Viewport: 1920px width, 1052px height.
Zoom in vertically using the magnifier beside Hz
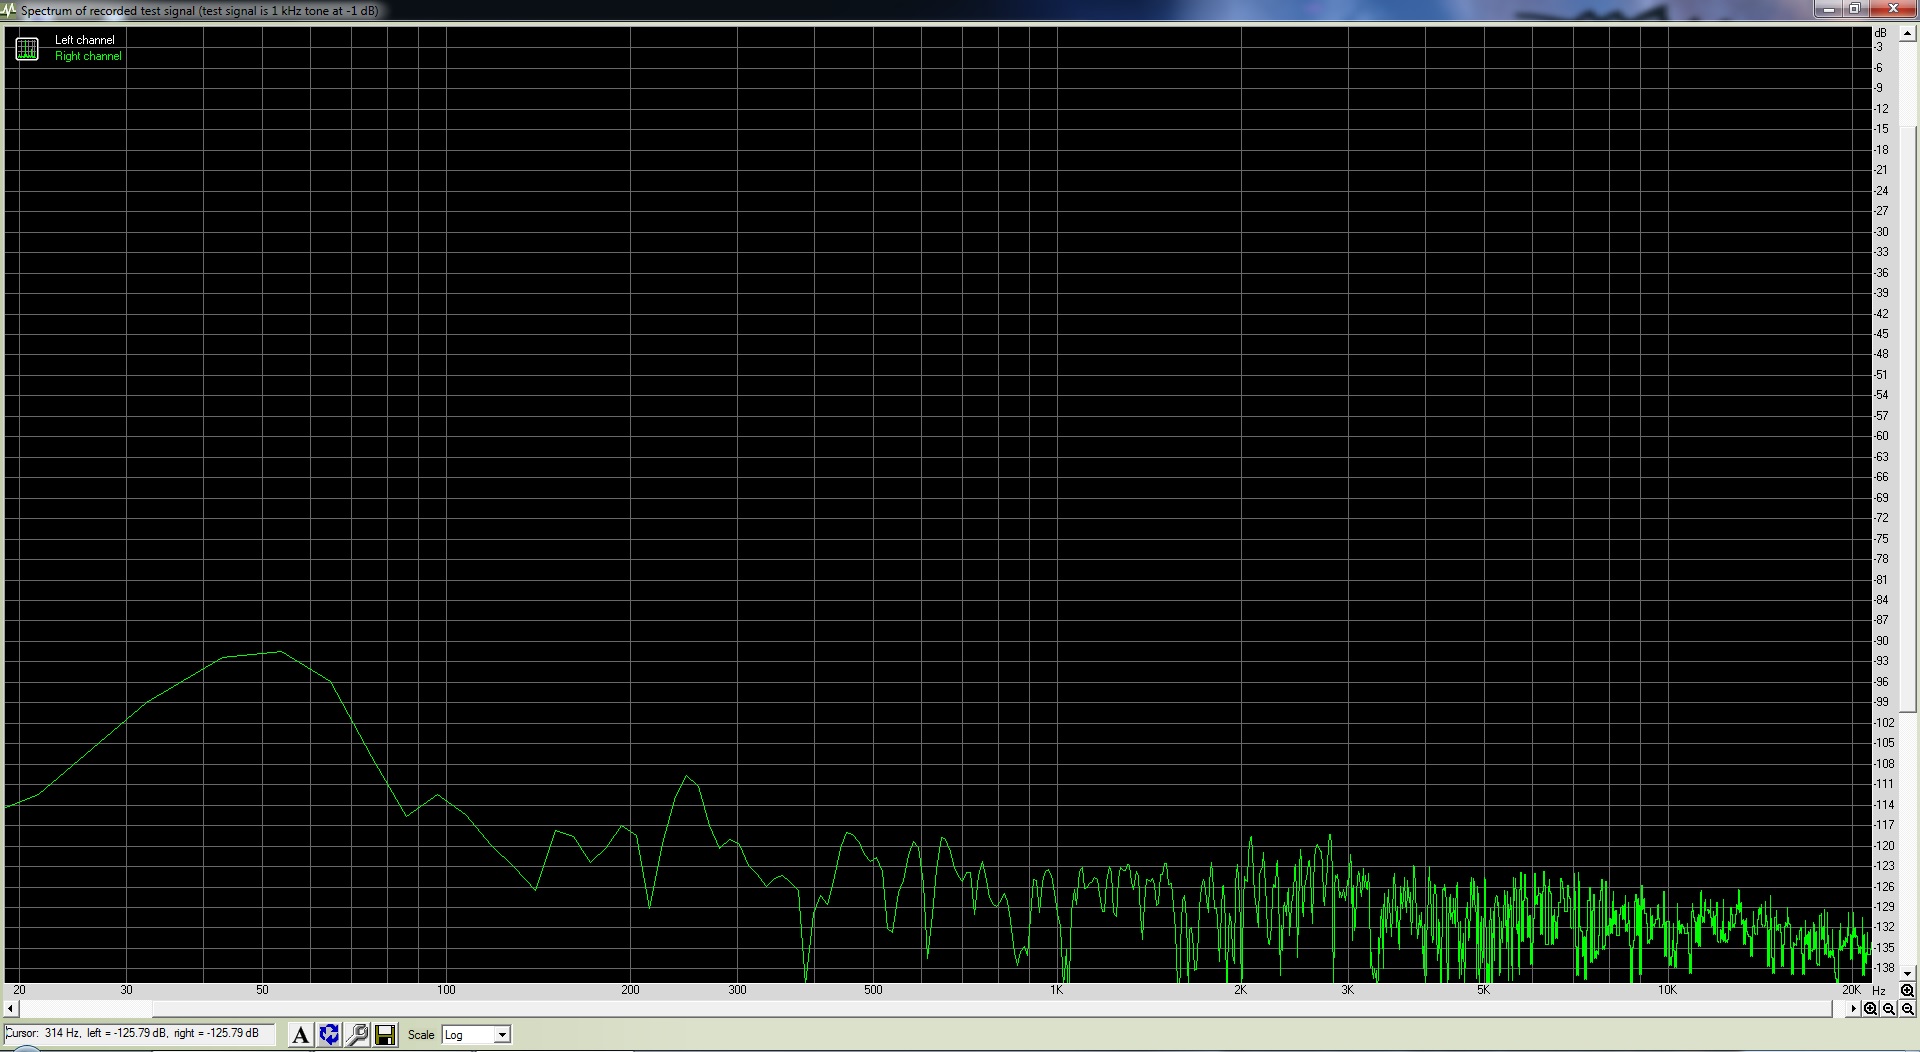tap(1907, 990)
